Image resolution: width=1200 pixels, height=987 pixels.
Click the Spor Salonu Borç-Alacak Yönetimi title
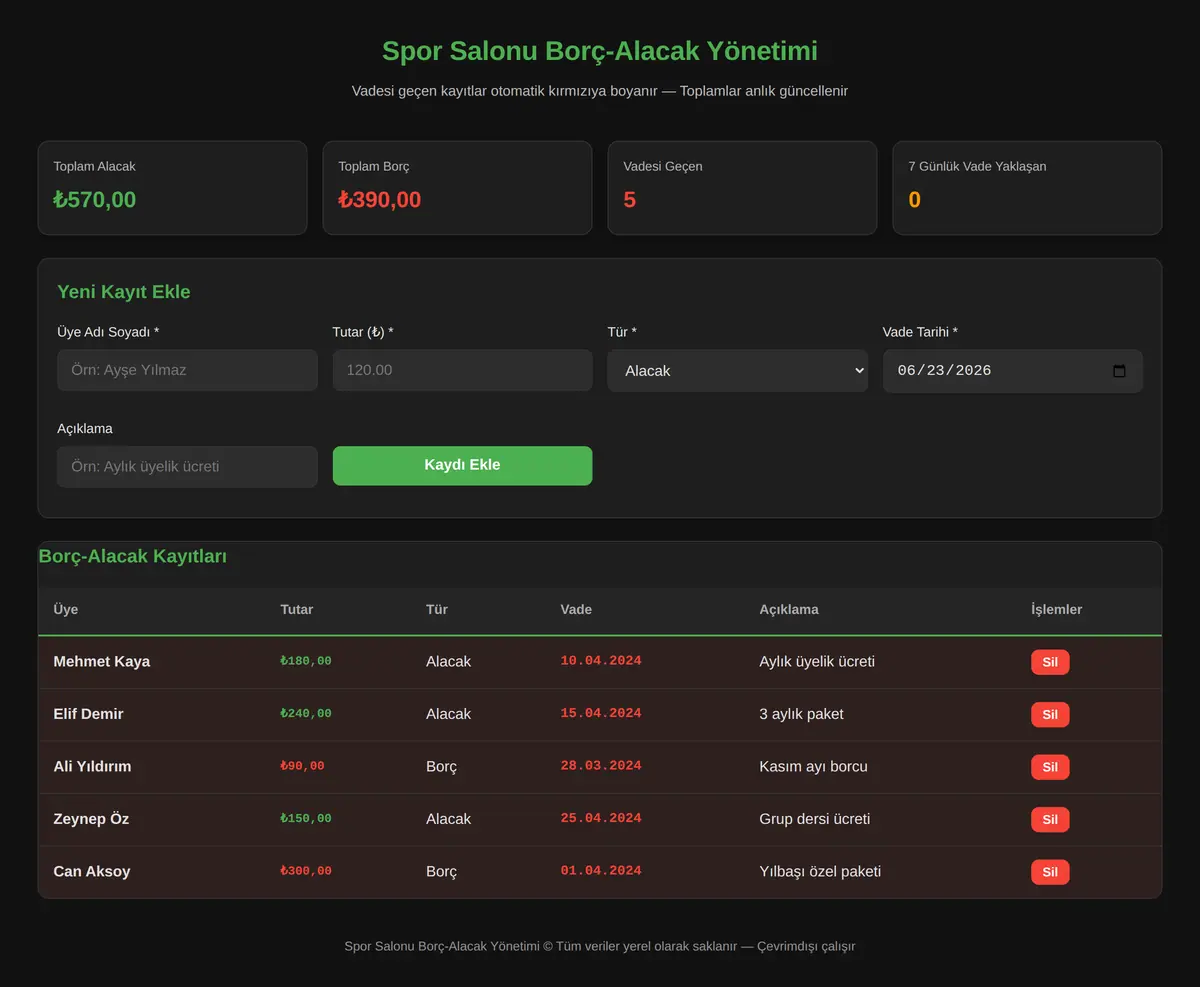(x=600, y=51)
